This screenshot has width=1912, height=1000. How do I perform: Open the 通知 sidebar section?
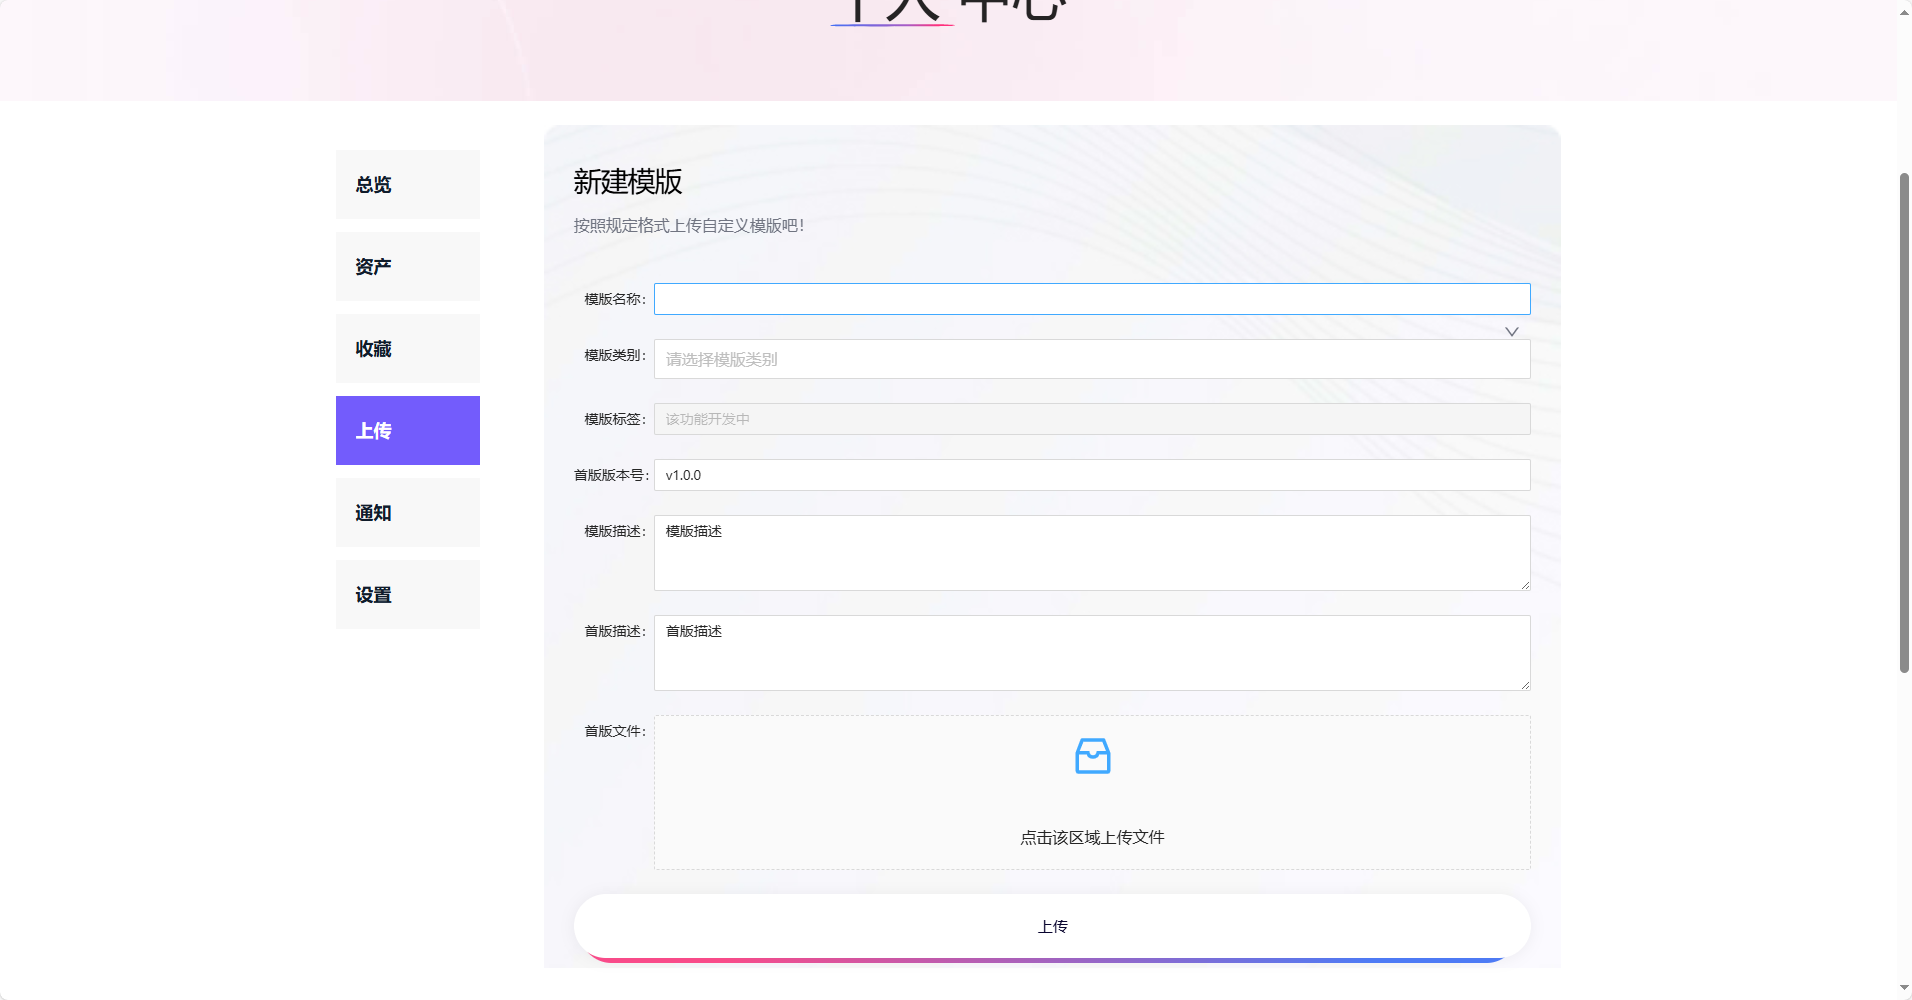[x=407, y=513]
